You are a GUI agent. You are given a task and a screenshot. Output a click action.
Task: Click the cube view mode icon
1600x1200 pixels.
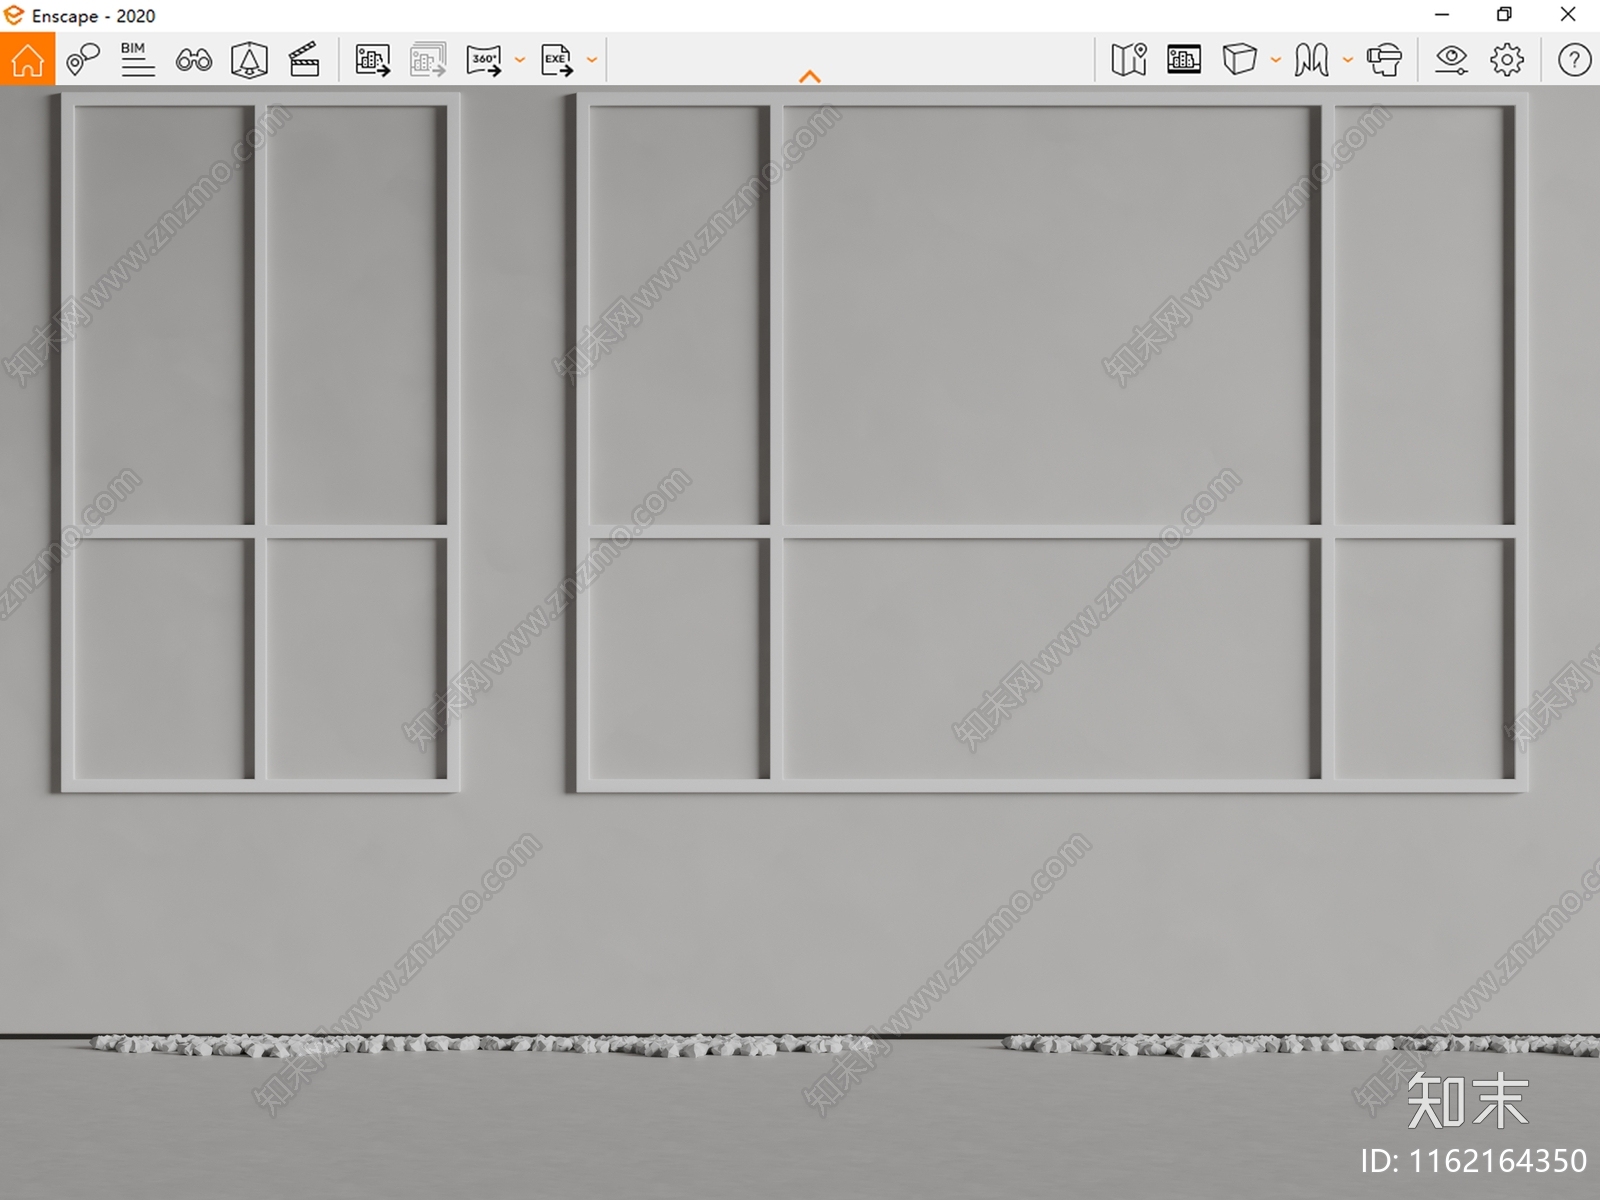click(1239, 60)
